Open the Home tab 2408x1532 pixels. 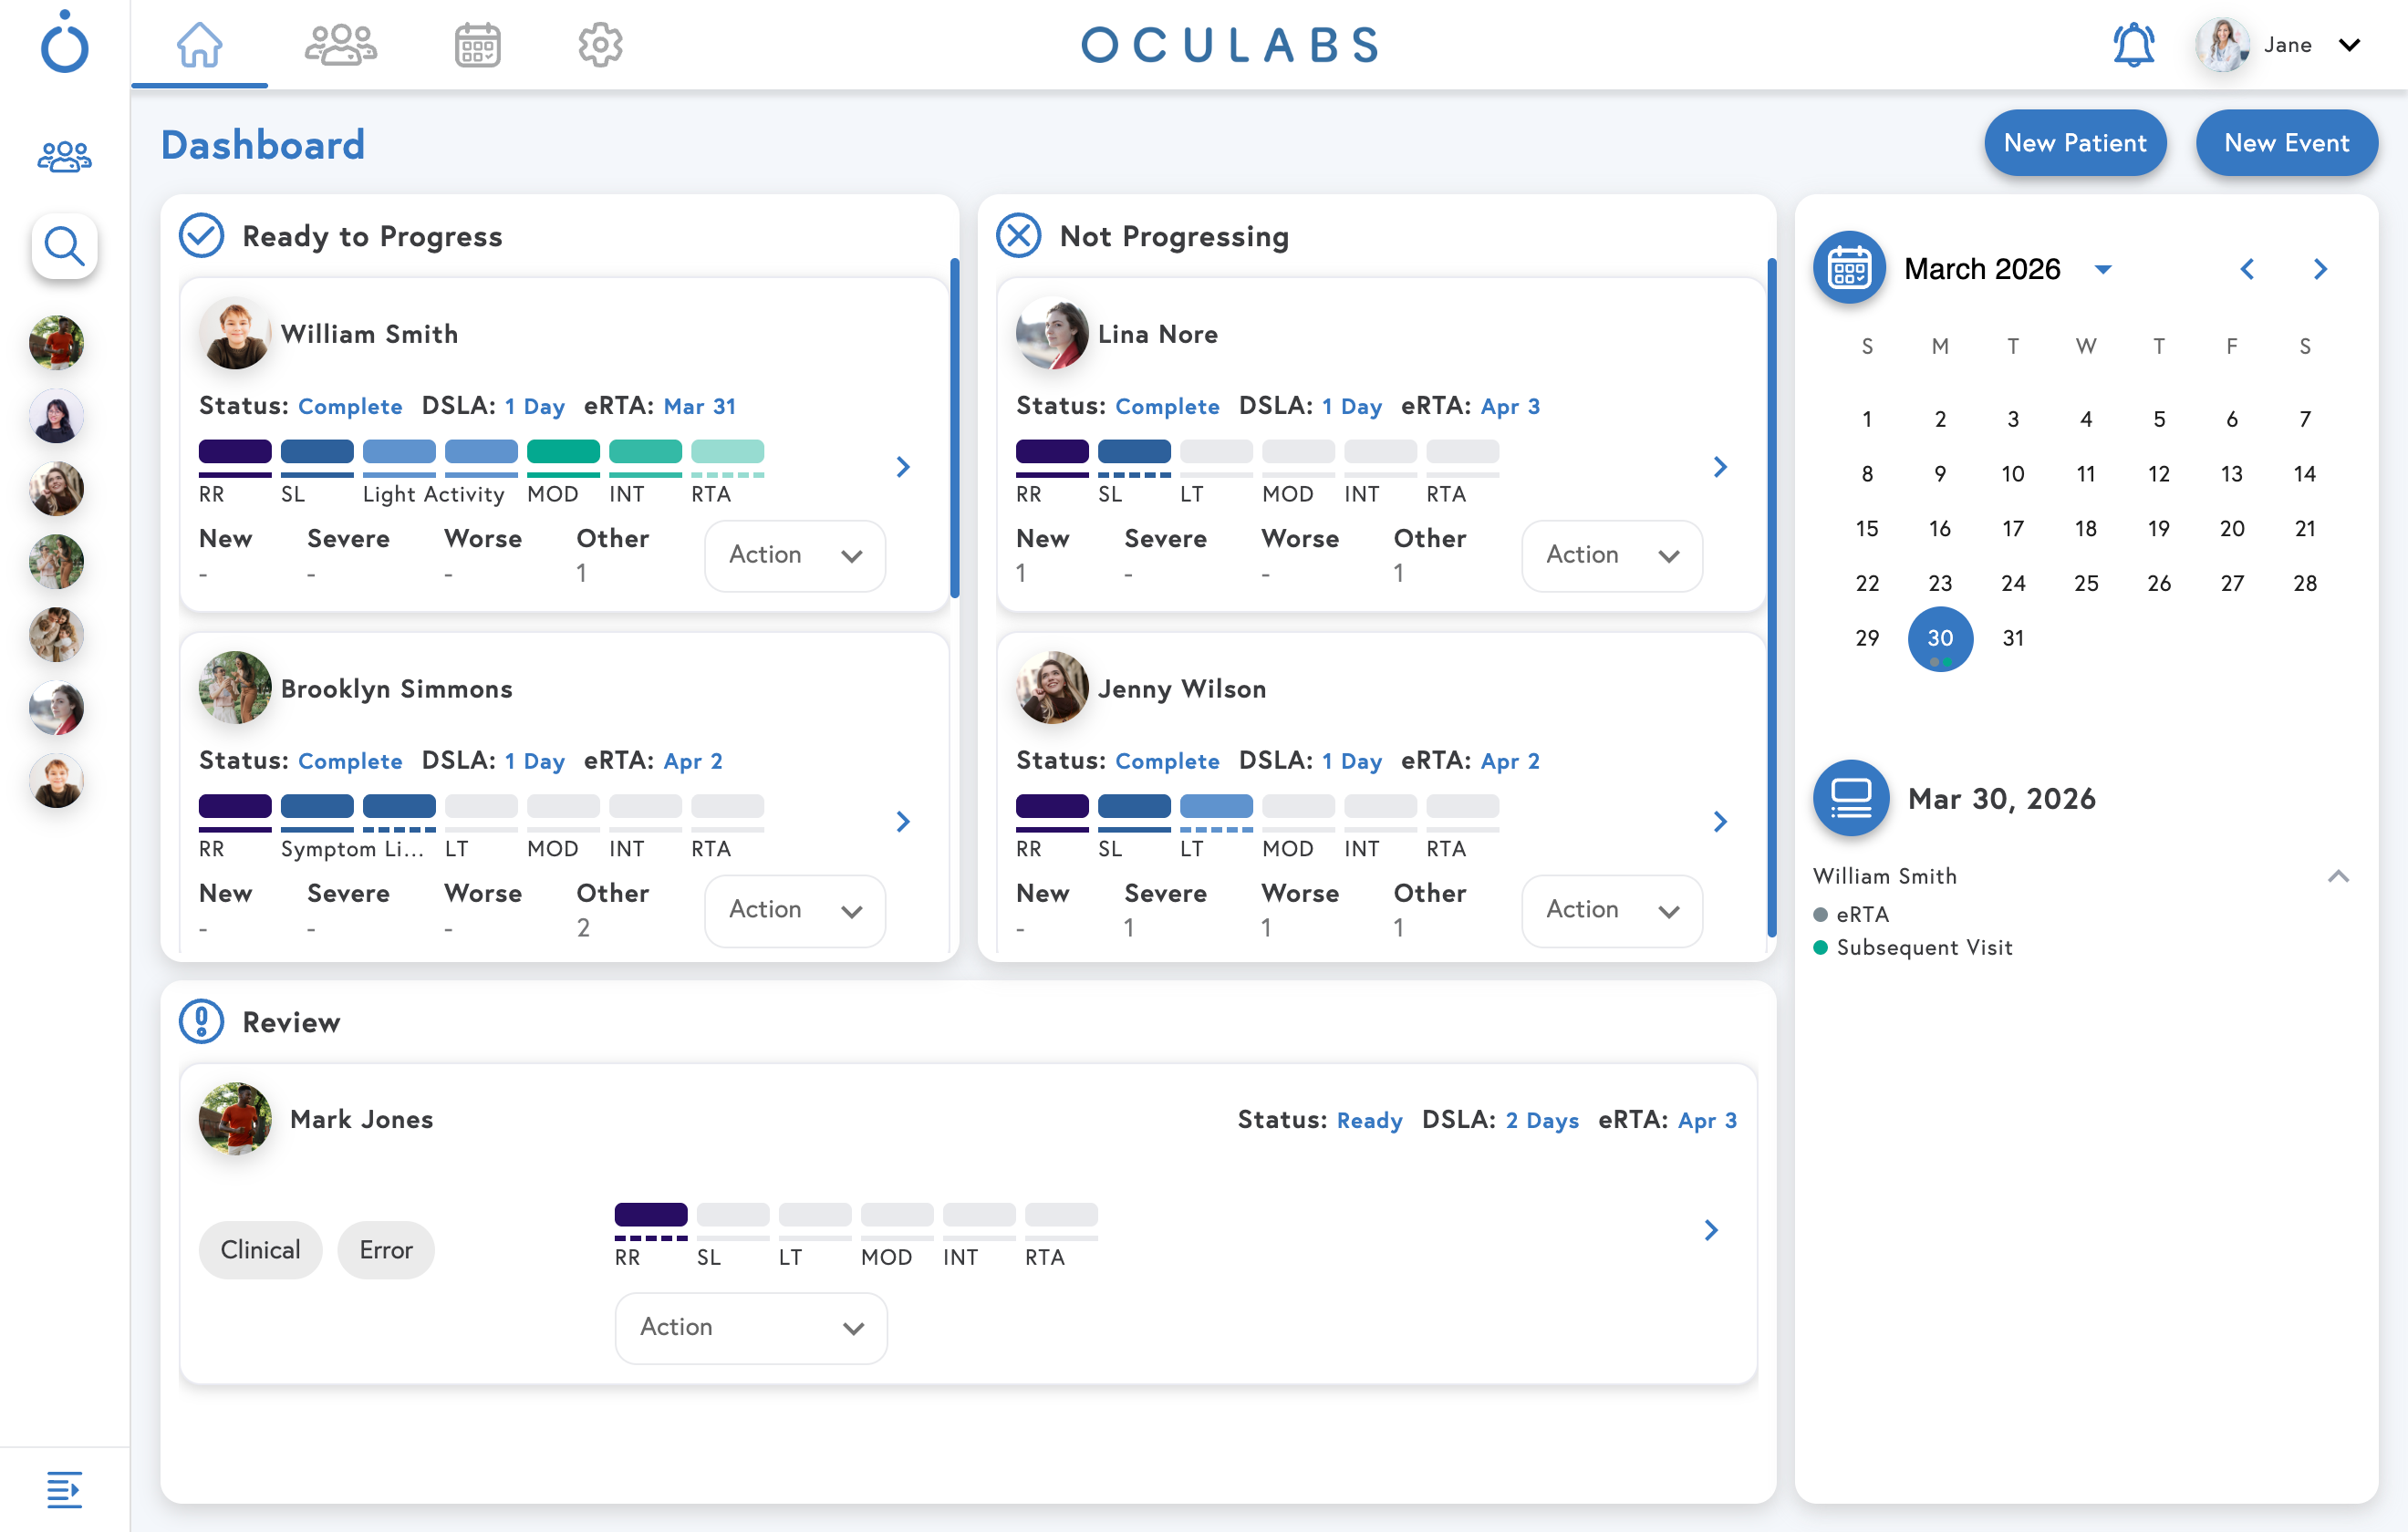point(199,45)
